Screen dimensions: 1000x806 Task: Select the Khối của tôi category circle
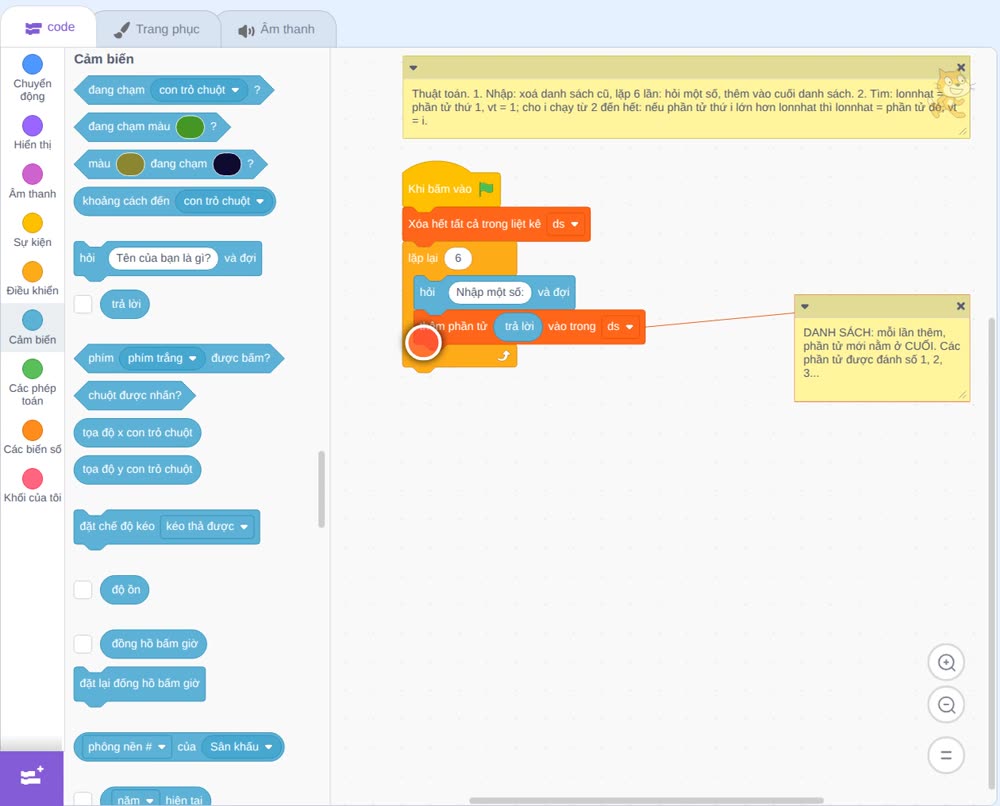coord(33,478)
